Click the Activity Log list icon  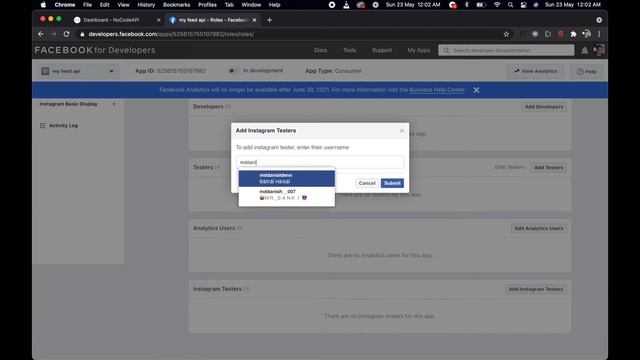42,126
